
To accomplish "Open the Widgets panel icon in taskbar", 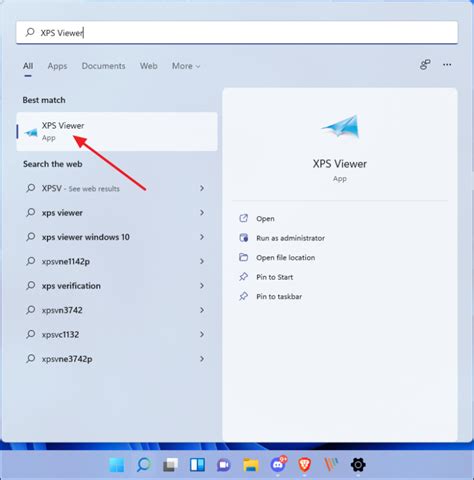I will tap(197, 464).
